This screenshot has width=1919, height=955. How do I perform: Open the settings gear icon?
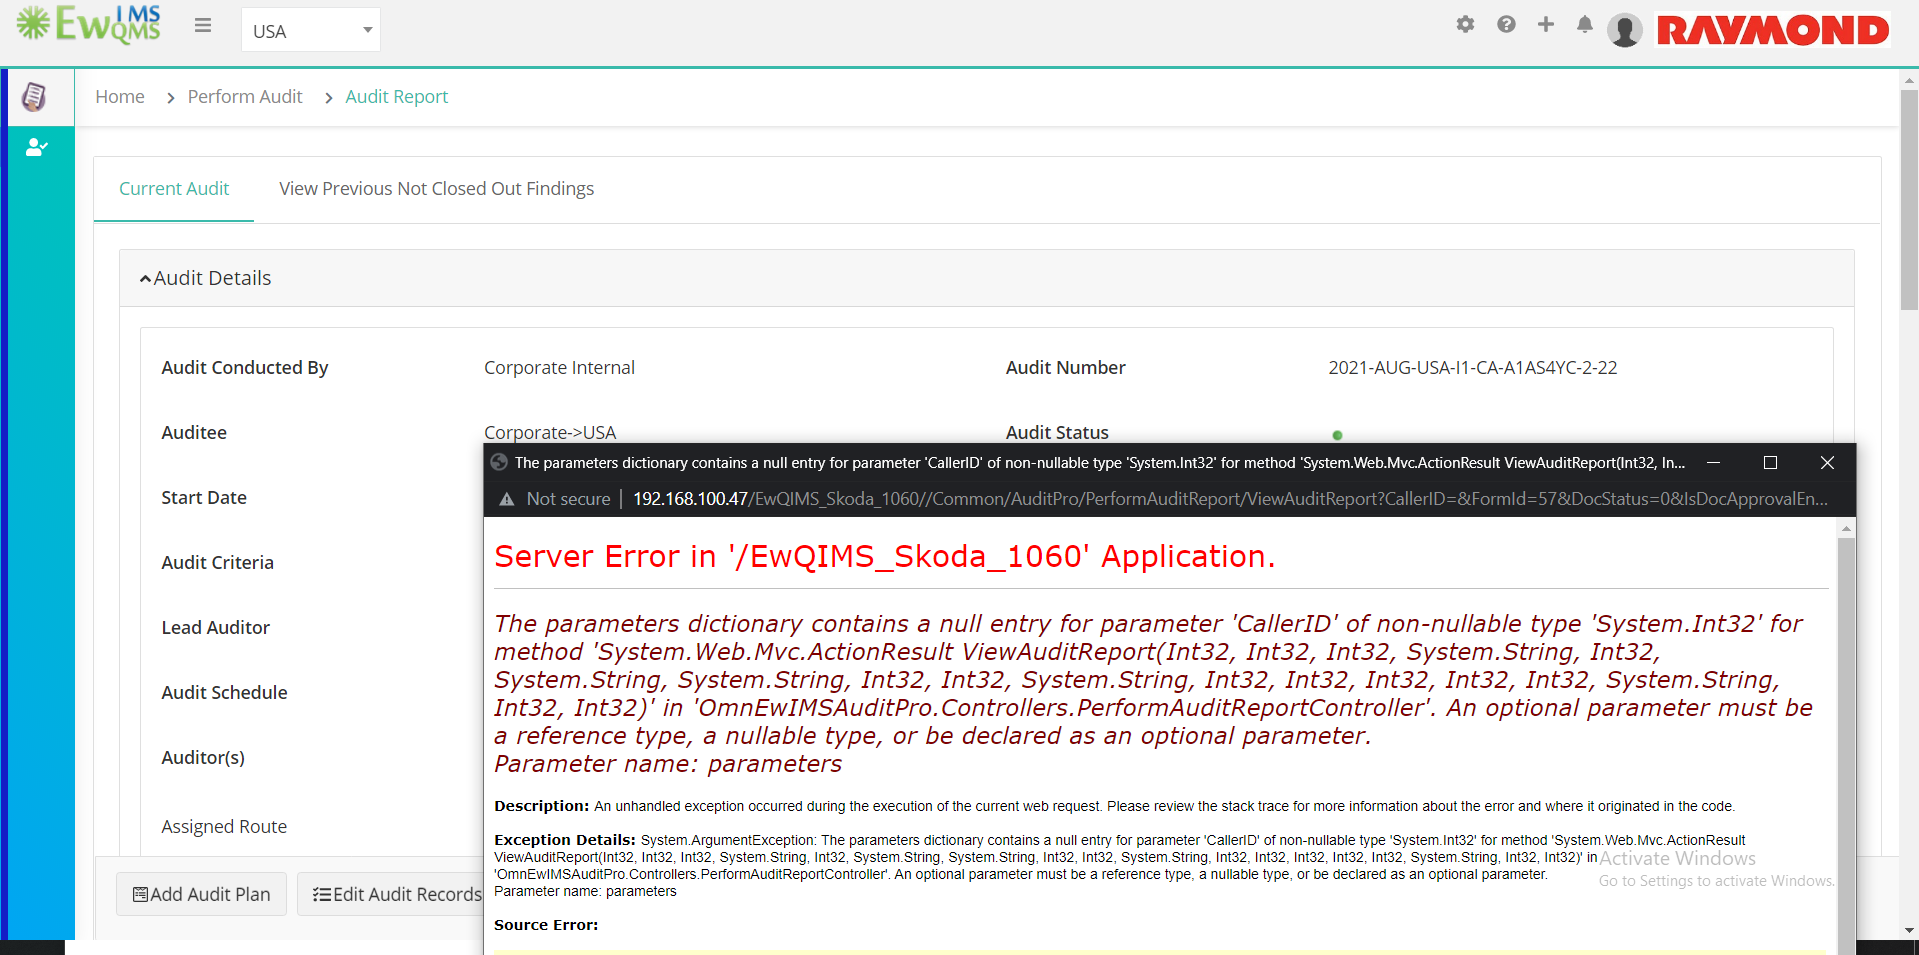1465,24
